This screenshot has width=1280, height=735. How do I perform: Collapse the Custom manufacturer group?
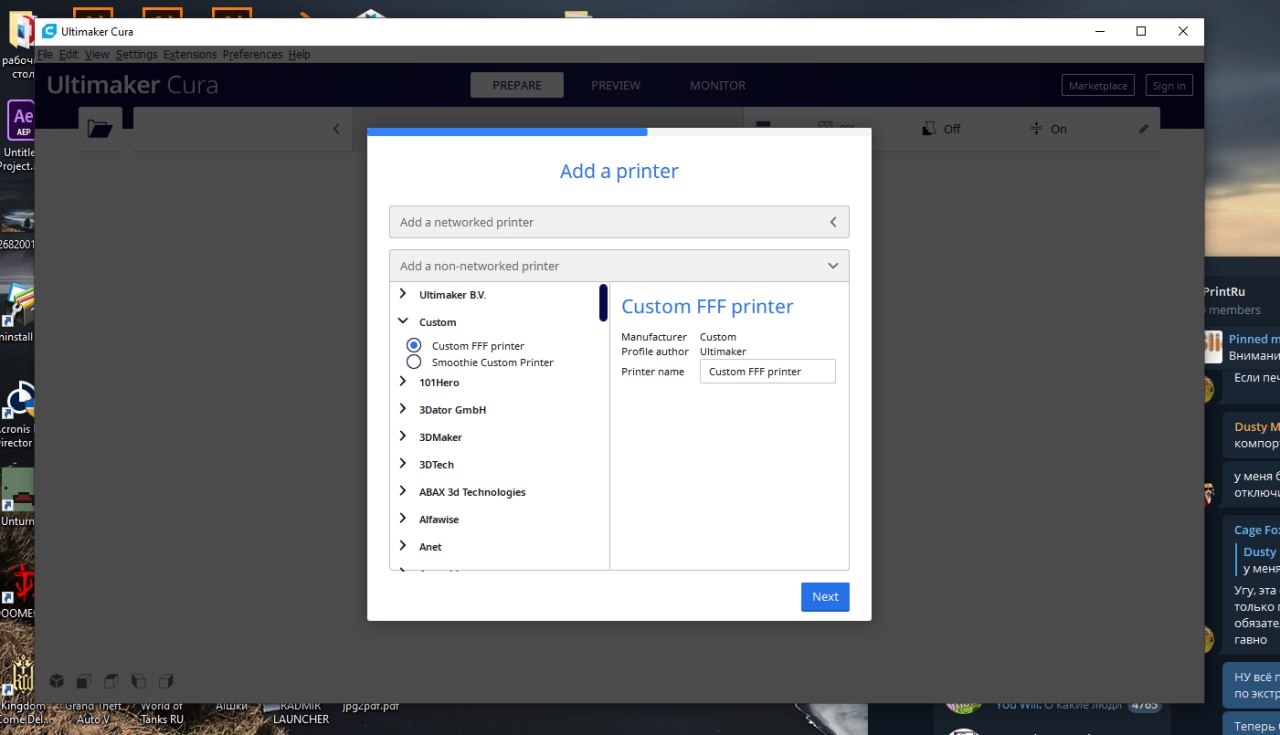click(403, 322)
